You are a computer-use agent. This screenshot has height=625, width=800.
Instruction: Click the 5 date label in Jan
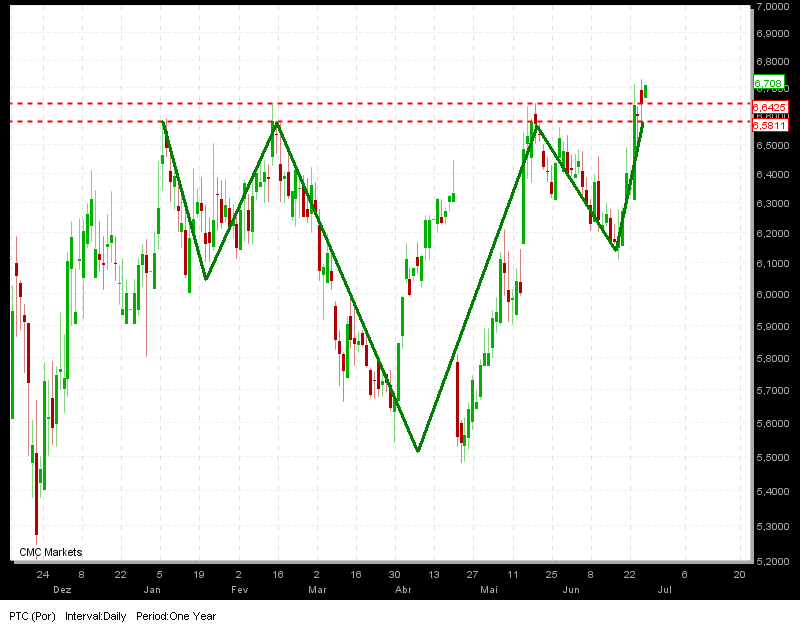(160, 574)
